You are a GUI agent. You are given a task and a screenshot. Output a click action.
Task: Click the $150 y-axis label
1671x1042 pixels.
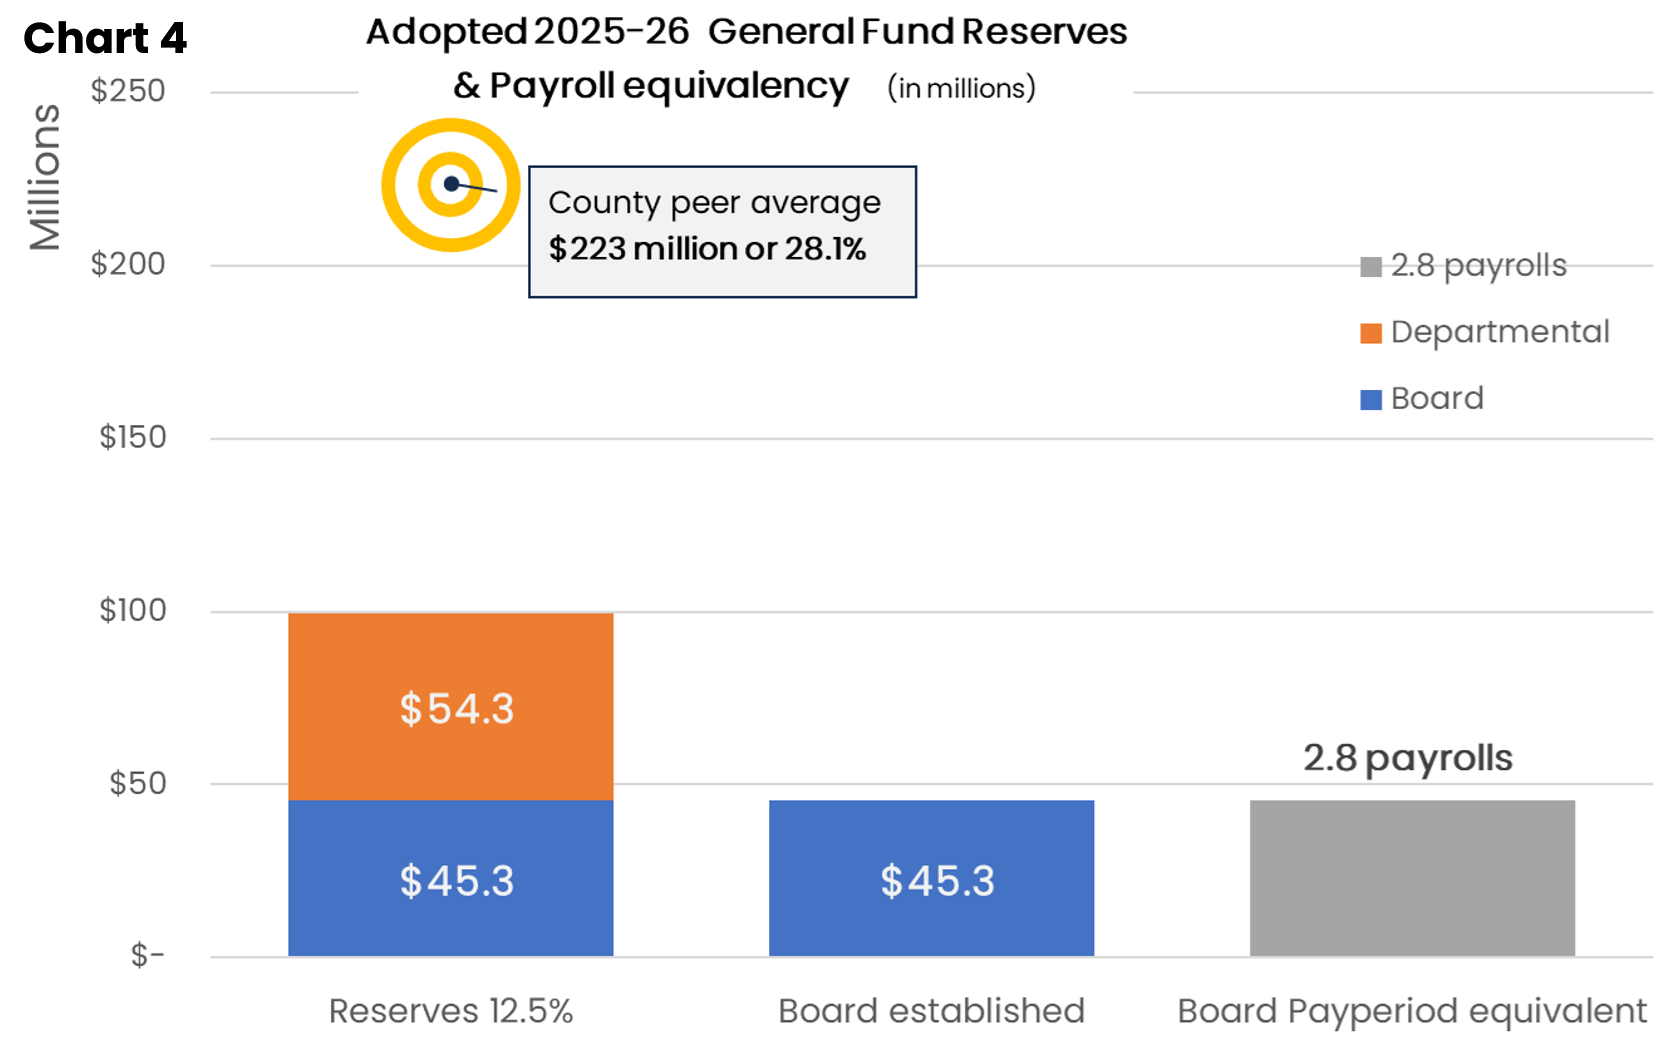133,437
